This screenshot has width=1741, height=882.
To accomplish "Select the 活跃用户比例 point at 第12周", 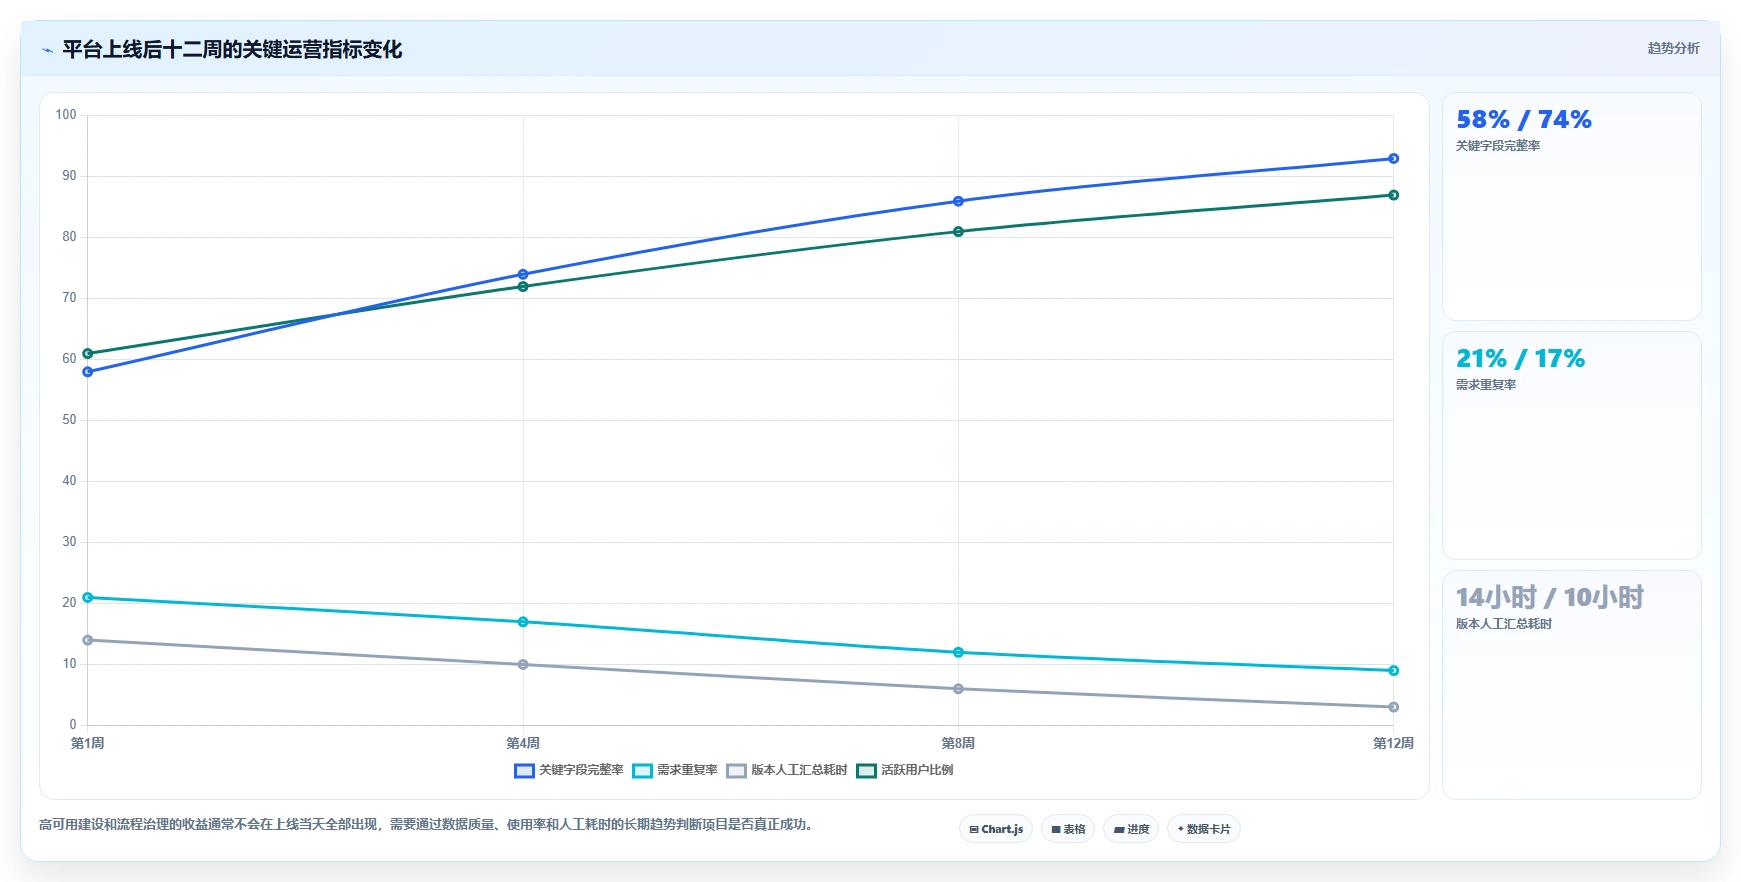I will point(1393,195).
